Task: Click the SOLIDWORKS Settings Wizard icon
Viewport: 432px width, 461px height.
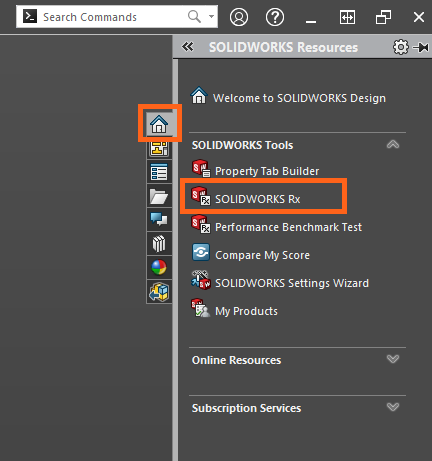Action: (x=201, y=280)
